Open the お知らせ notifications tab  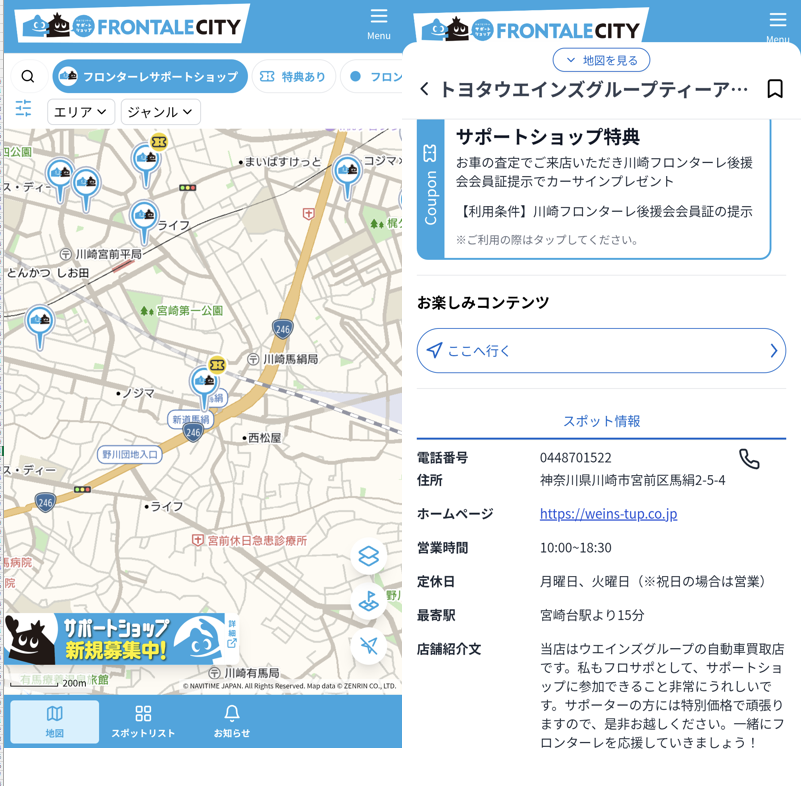(231, 721)
